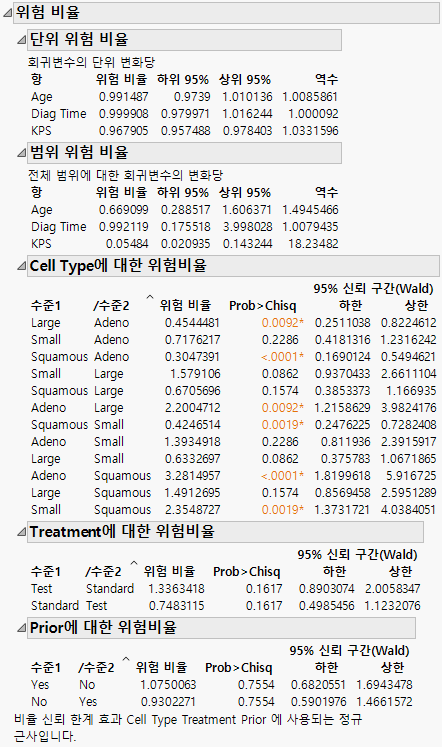The width and height of the screenshot is (442, 747).
Task: Click range Age hazard ratio 0.669099
Action: point(123,210)
